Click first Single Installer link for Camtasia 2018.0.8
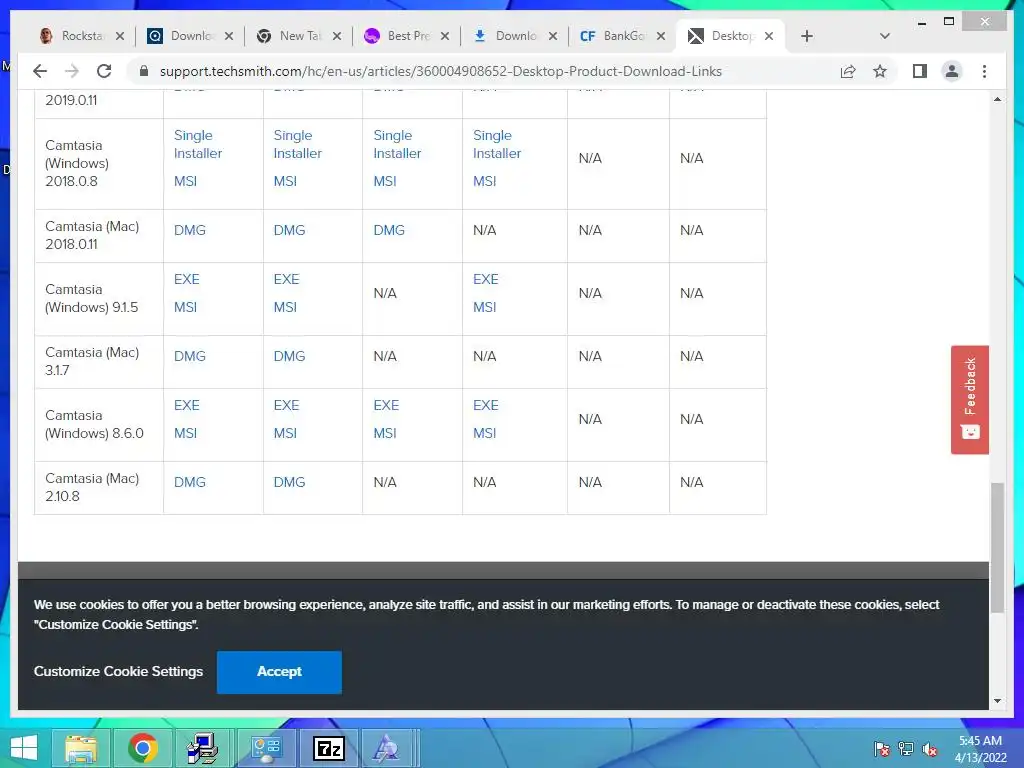The image size is (1024, 768). [x=198, y=144]
